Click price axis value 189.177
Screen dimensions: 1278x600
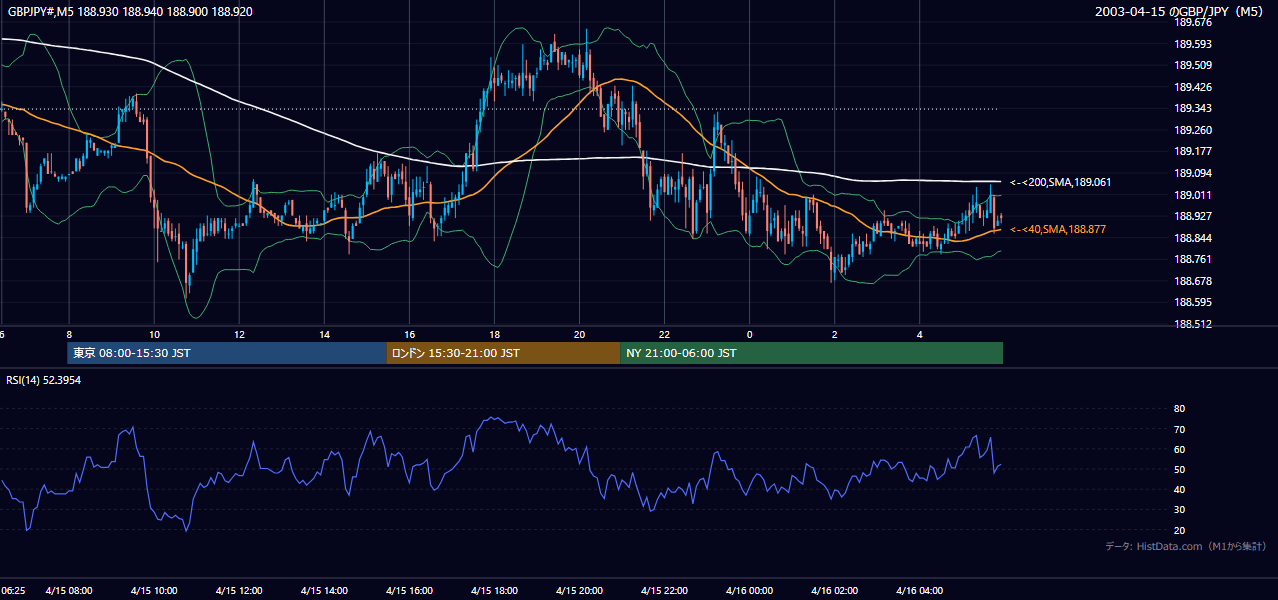[1193, 151]
